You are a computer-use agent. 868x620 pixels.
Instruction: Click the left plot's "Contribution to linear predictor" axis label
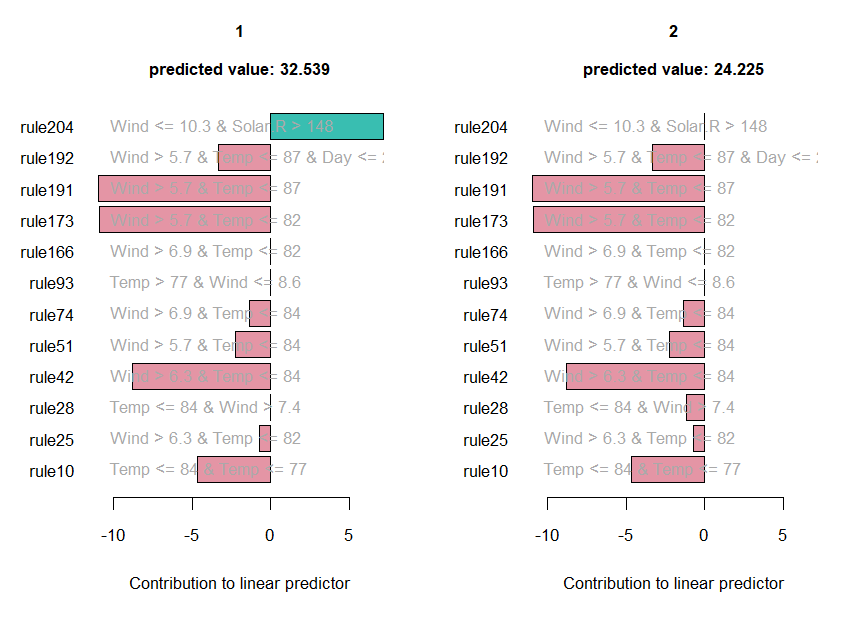[x=239, y=583]
